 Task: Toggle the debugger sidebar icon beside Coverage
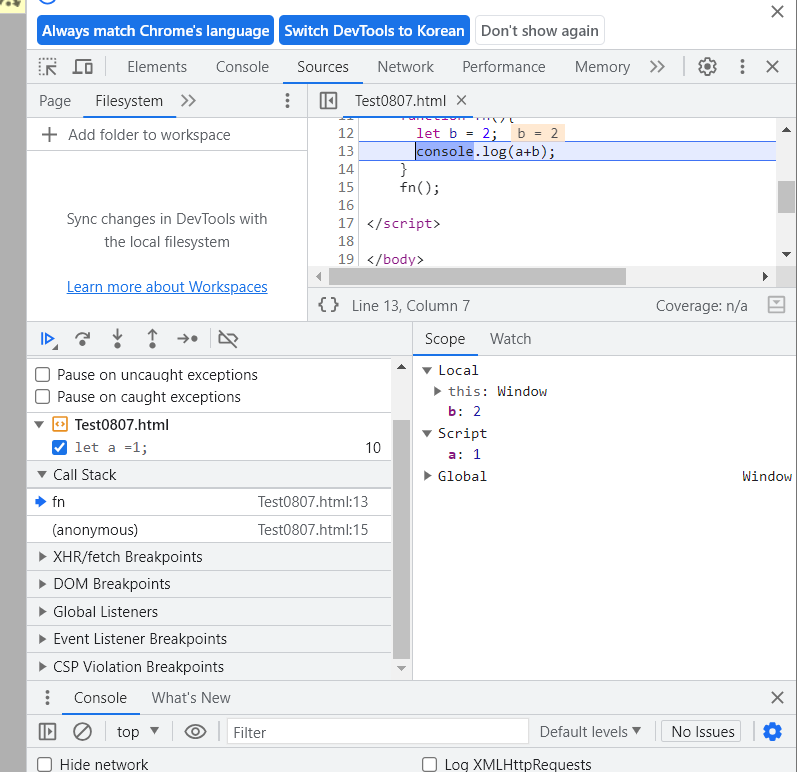(x=776, y=305)
